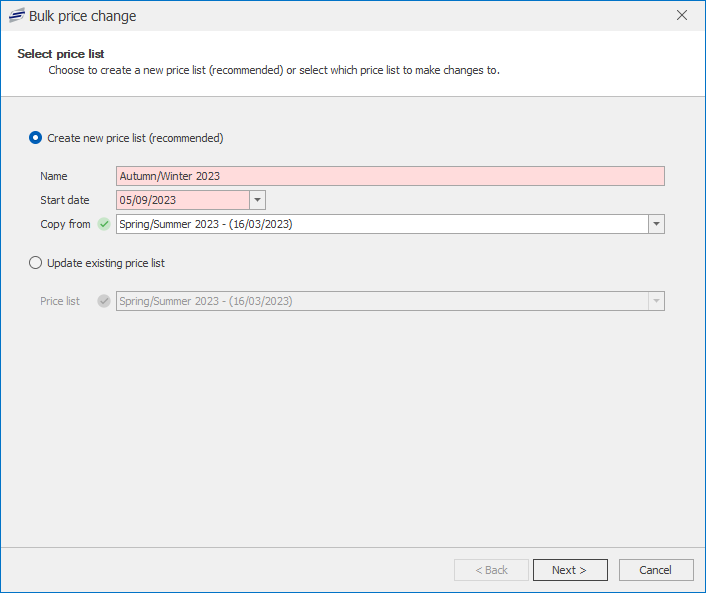This screenshot has height=593, width=706.
Task: Select the Create new price list option
Action: pos(36,138)
